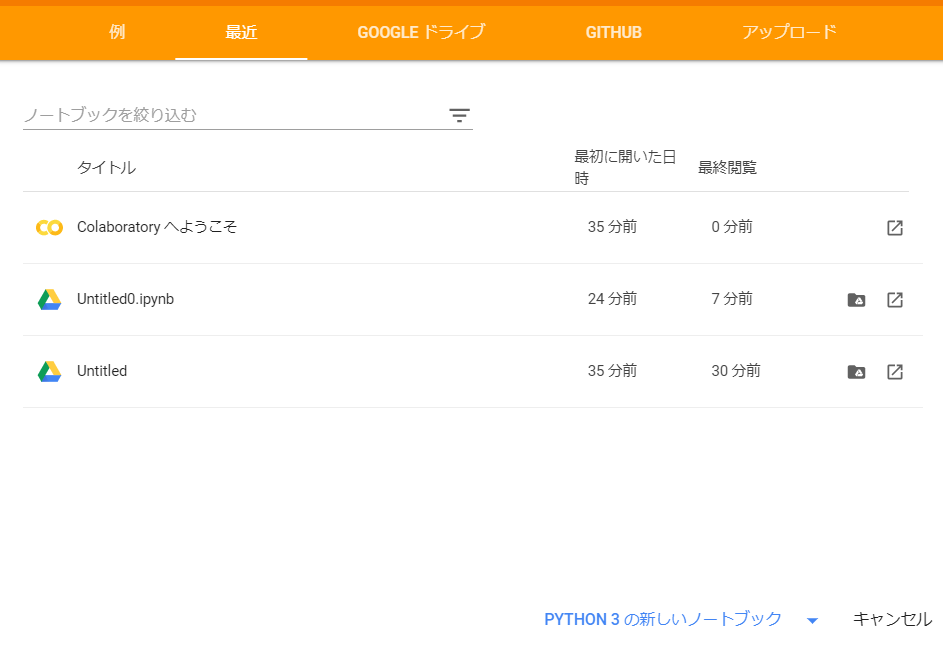Create a PYTHON 3 の新しいノートブック
The width and height of the screenshot is (943, 645).
[x=663, y=619]
